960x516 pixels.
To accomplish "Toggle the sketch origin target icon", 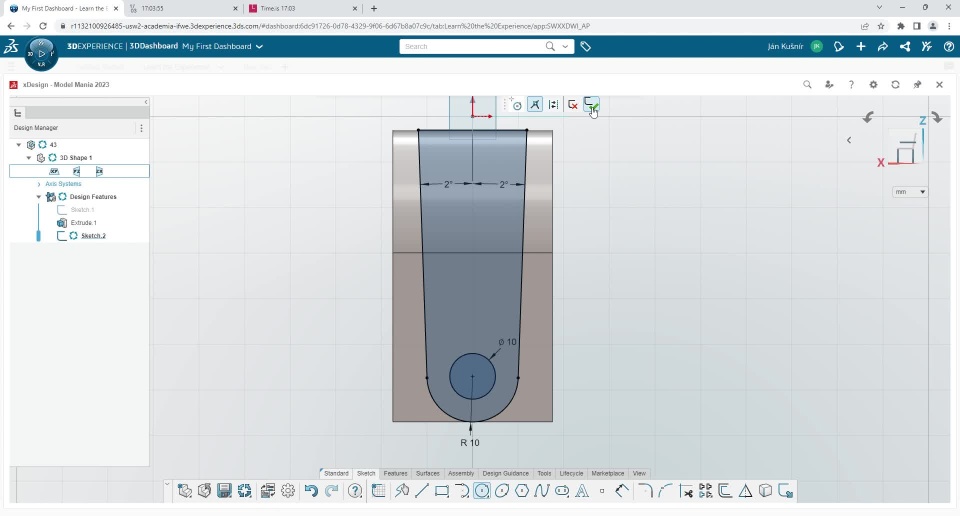I will point(515,105).
